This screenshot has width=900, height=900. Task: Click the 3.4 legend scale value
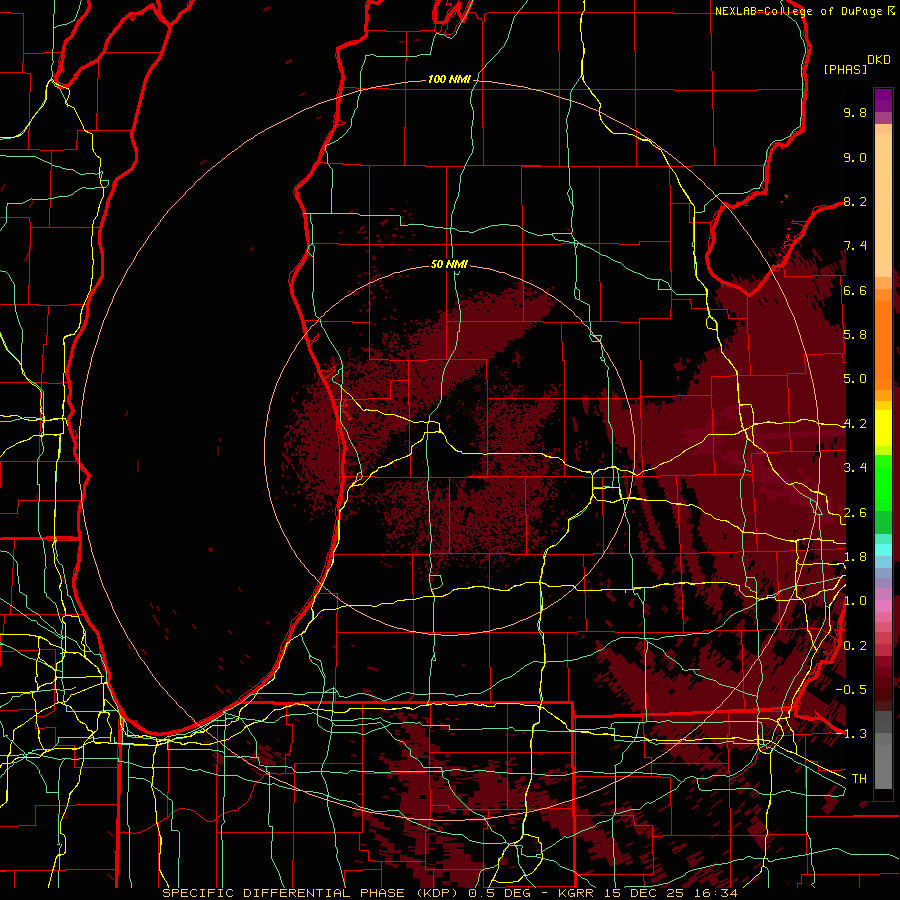pos(855,468)
